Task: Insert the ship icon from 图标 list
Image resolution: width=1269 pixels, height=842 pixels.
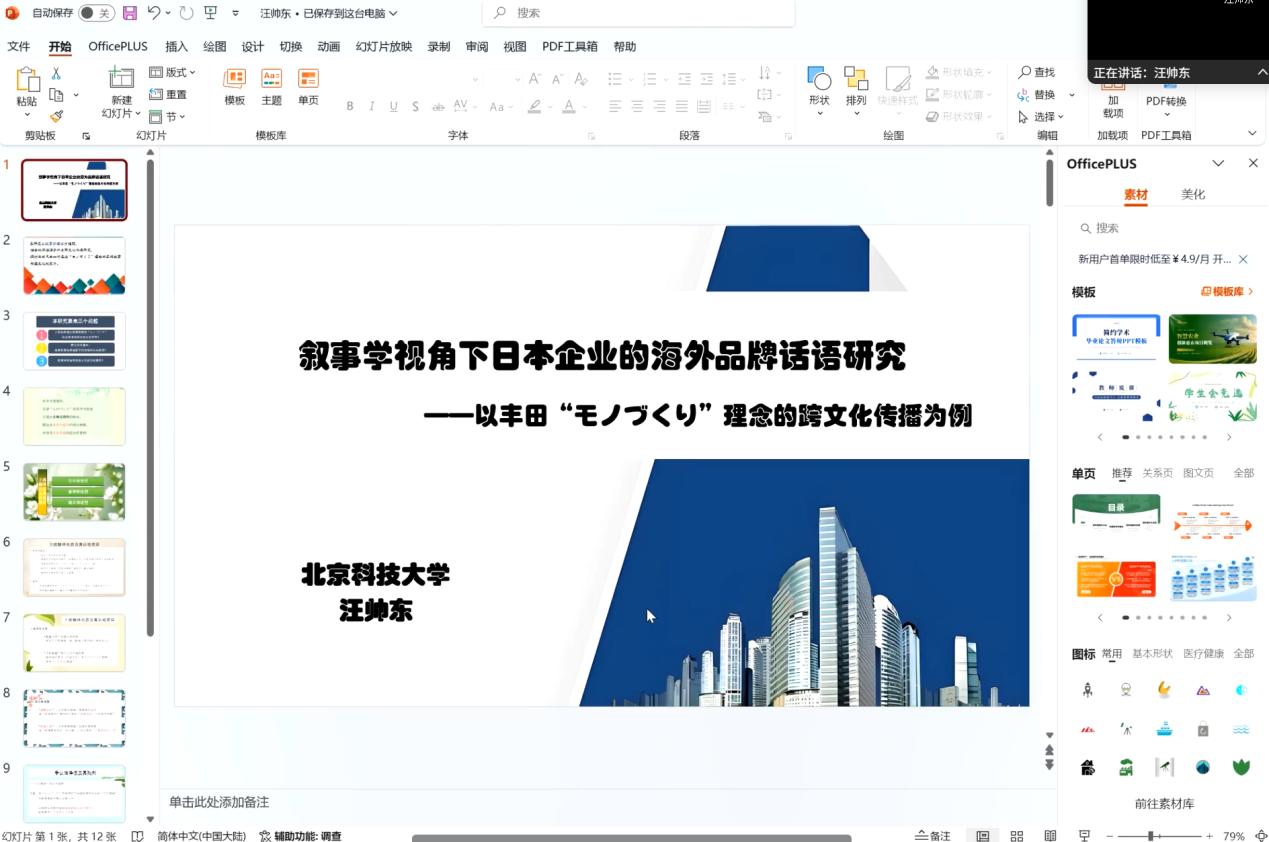Action: click(x=1164, y=729)
